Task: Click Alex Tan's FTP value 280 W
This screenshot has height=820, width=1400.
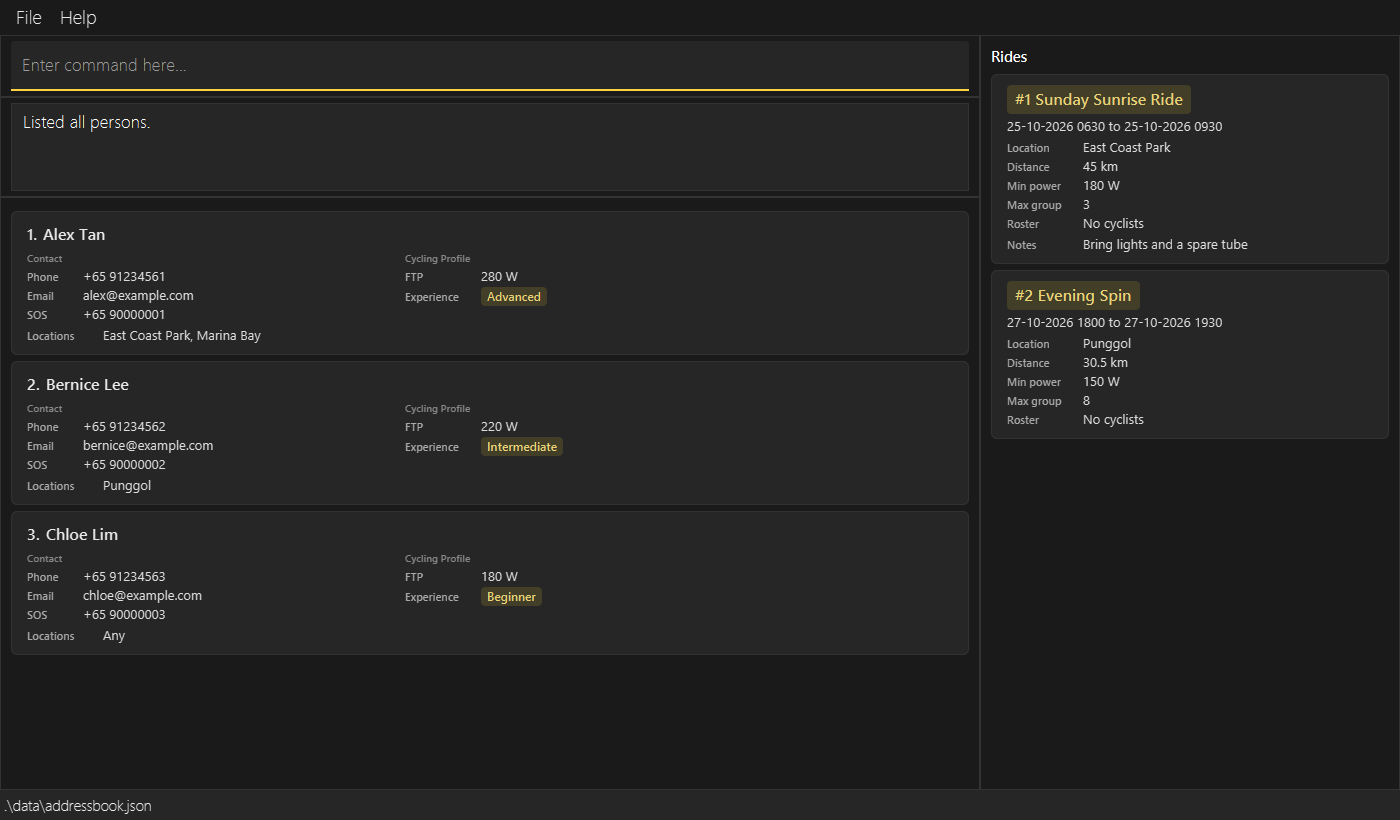Action: click(x=499, y=277)
